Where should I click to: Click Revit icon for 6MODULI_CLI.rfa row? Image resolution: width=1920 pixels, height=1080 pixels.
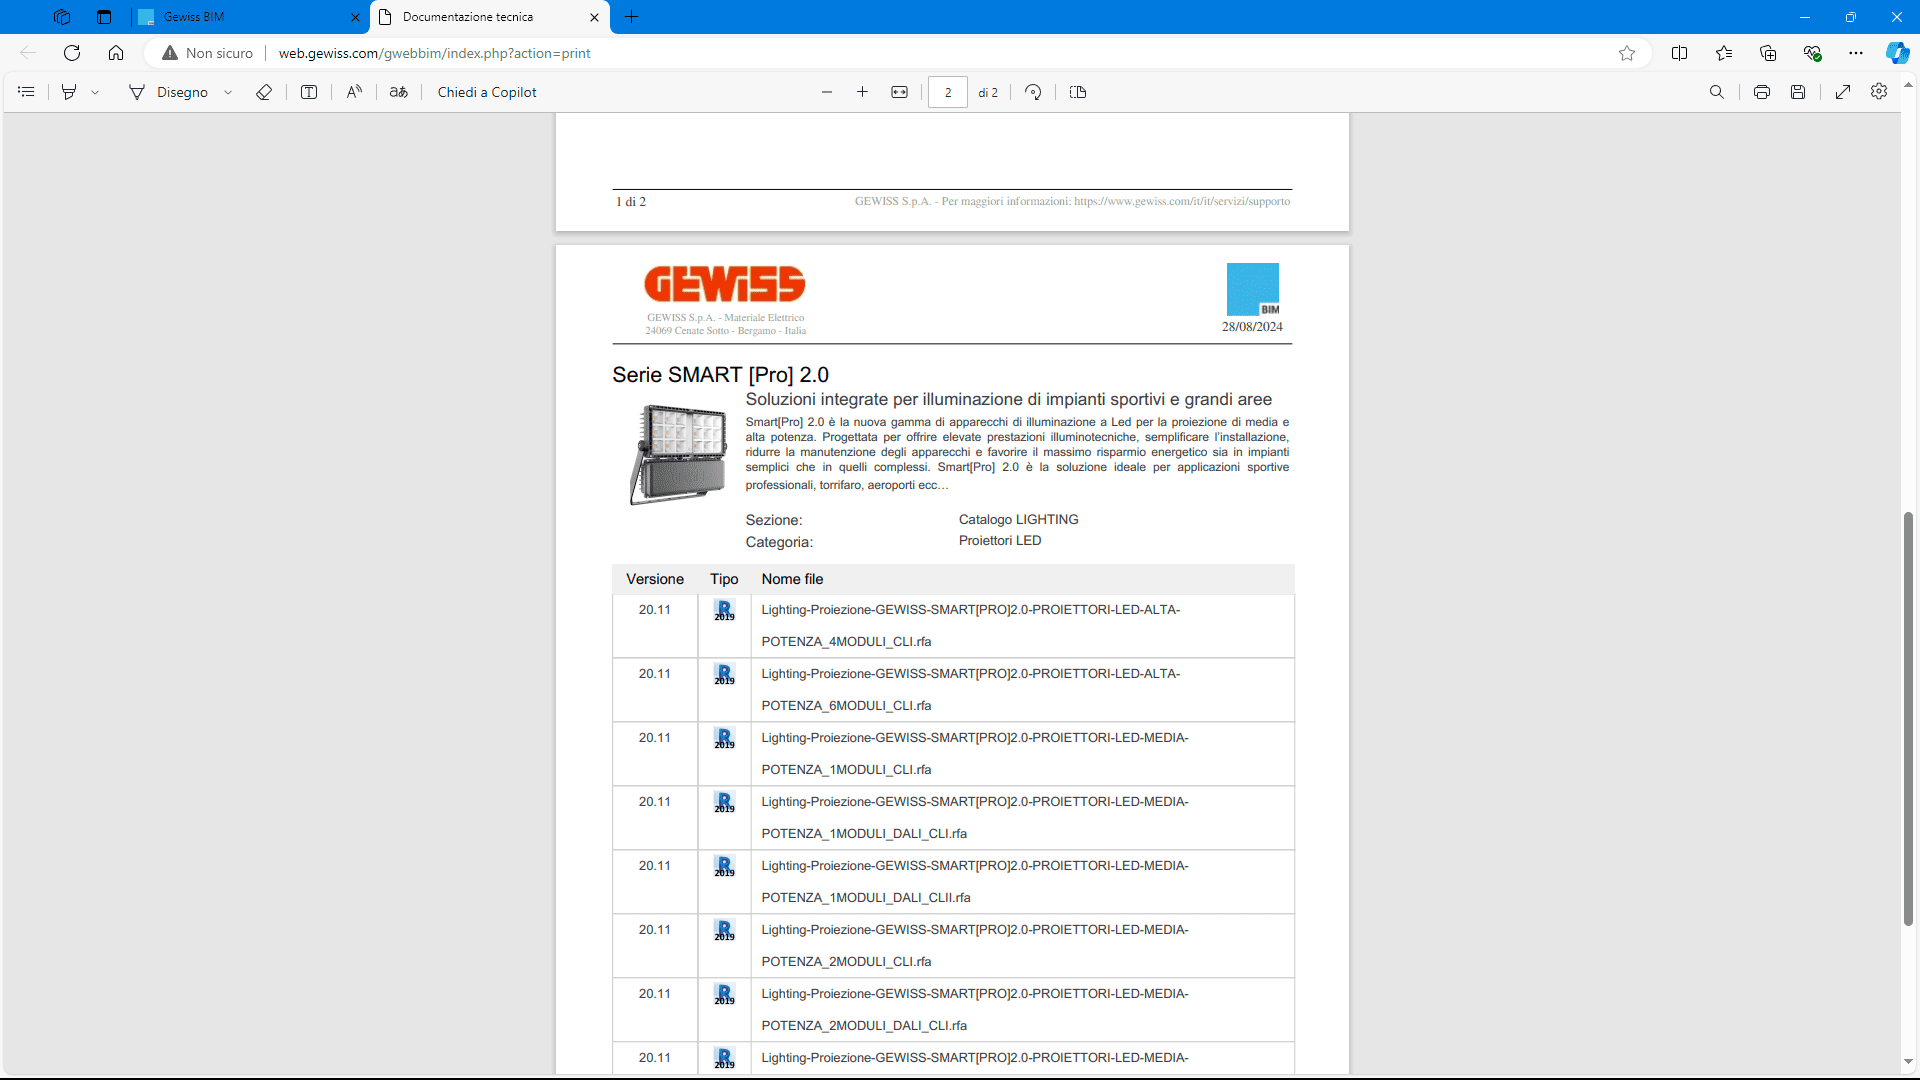[x=724, y=674]
